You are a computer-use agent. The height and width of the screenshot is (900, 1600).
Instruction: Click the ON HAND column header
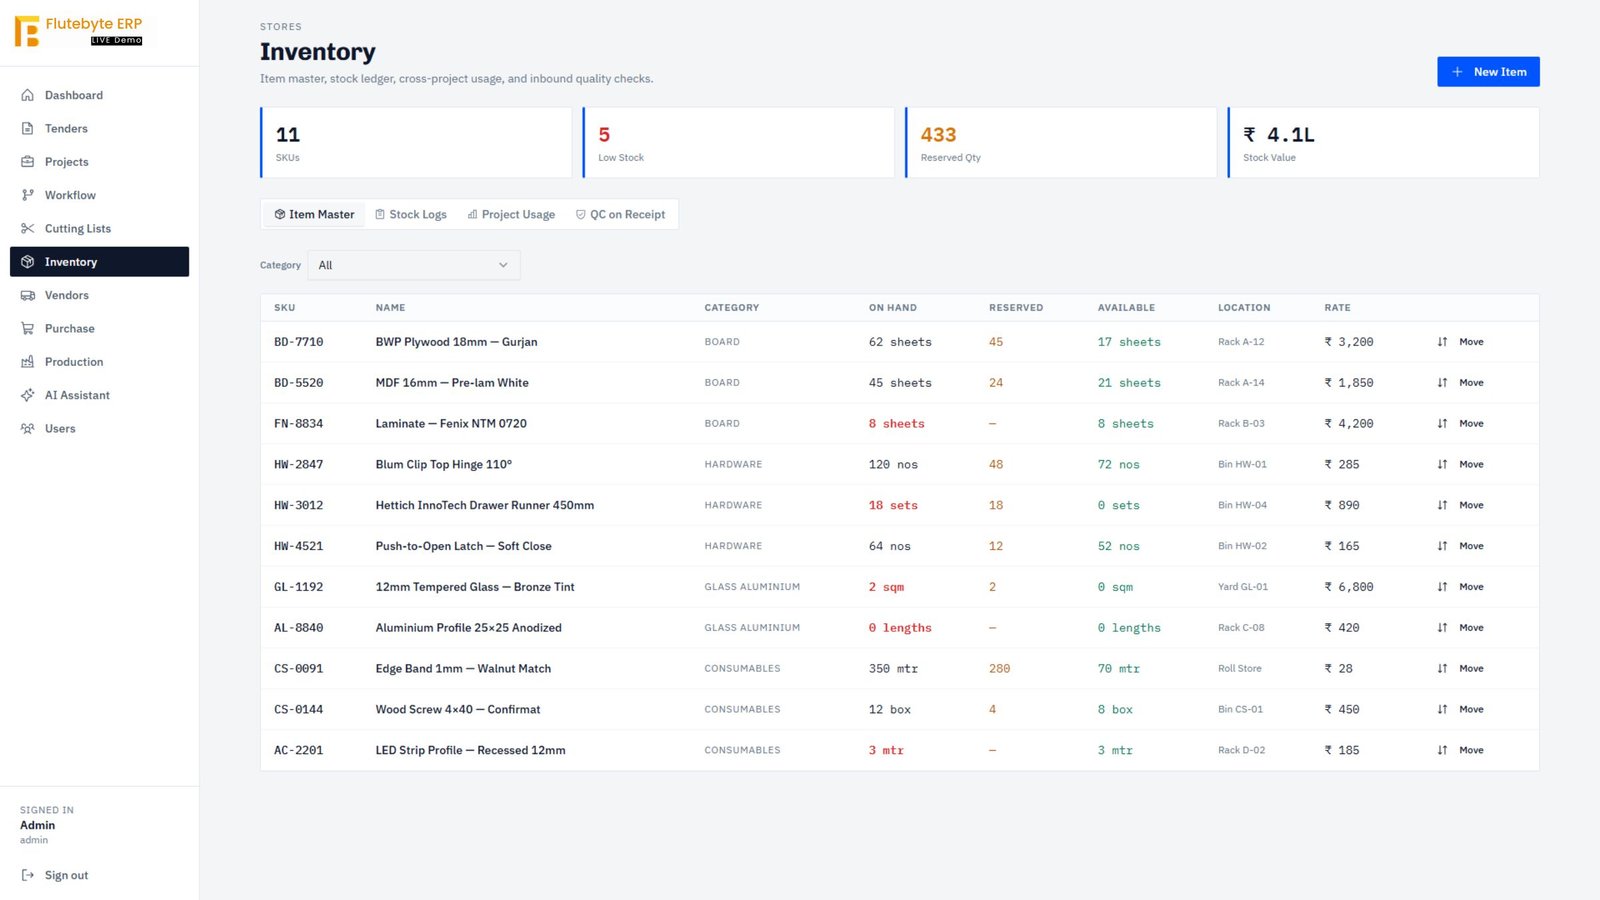tap(893, 308)
